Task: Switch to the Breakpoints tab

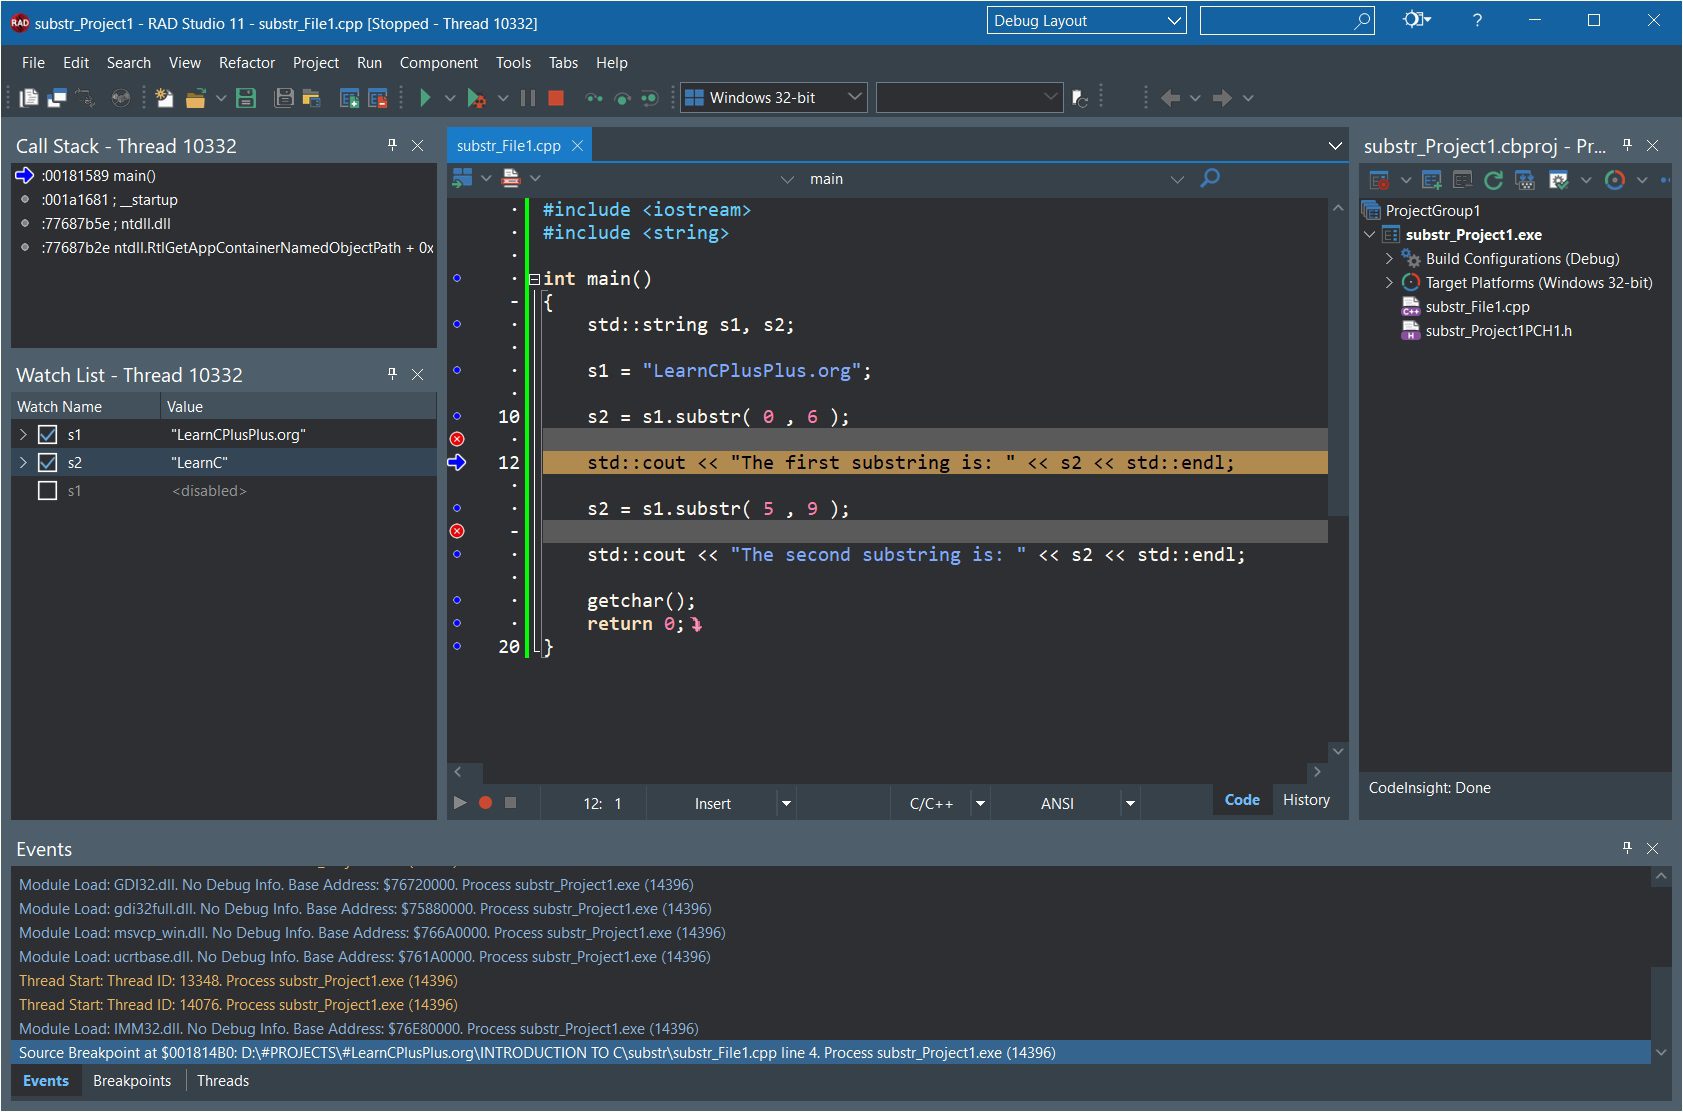Action: (x=131, y=1081)
